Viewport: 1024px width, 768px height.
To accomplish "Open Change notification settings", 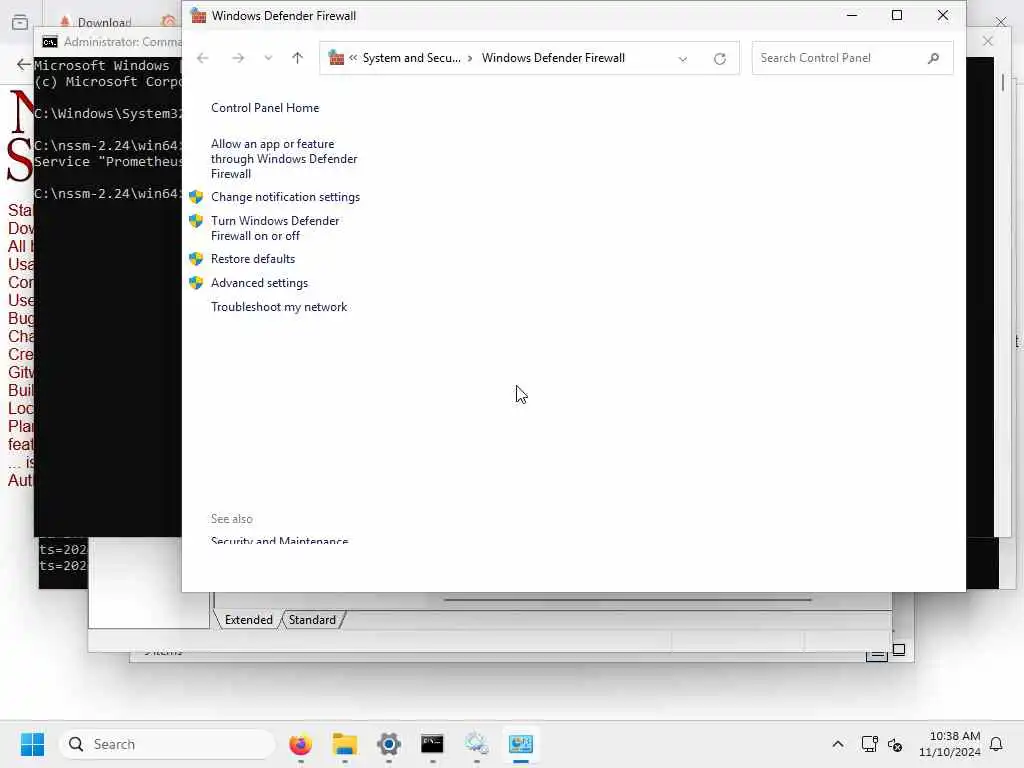I will tap(285, 197).
